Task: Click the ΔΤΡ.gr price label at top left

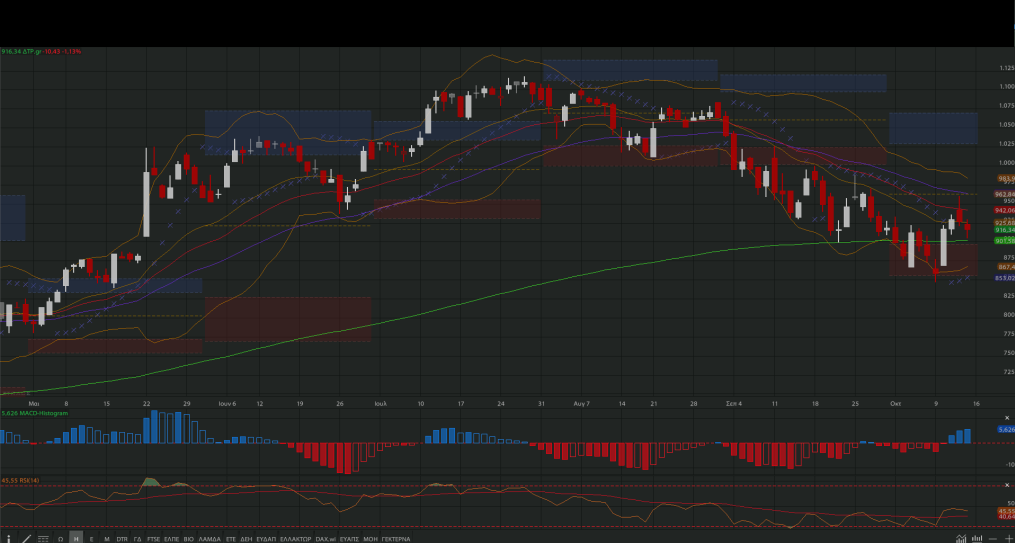Action: coord(41,51)
